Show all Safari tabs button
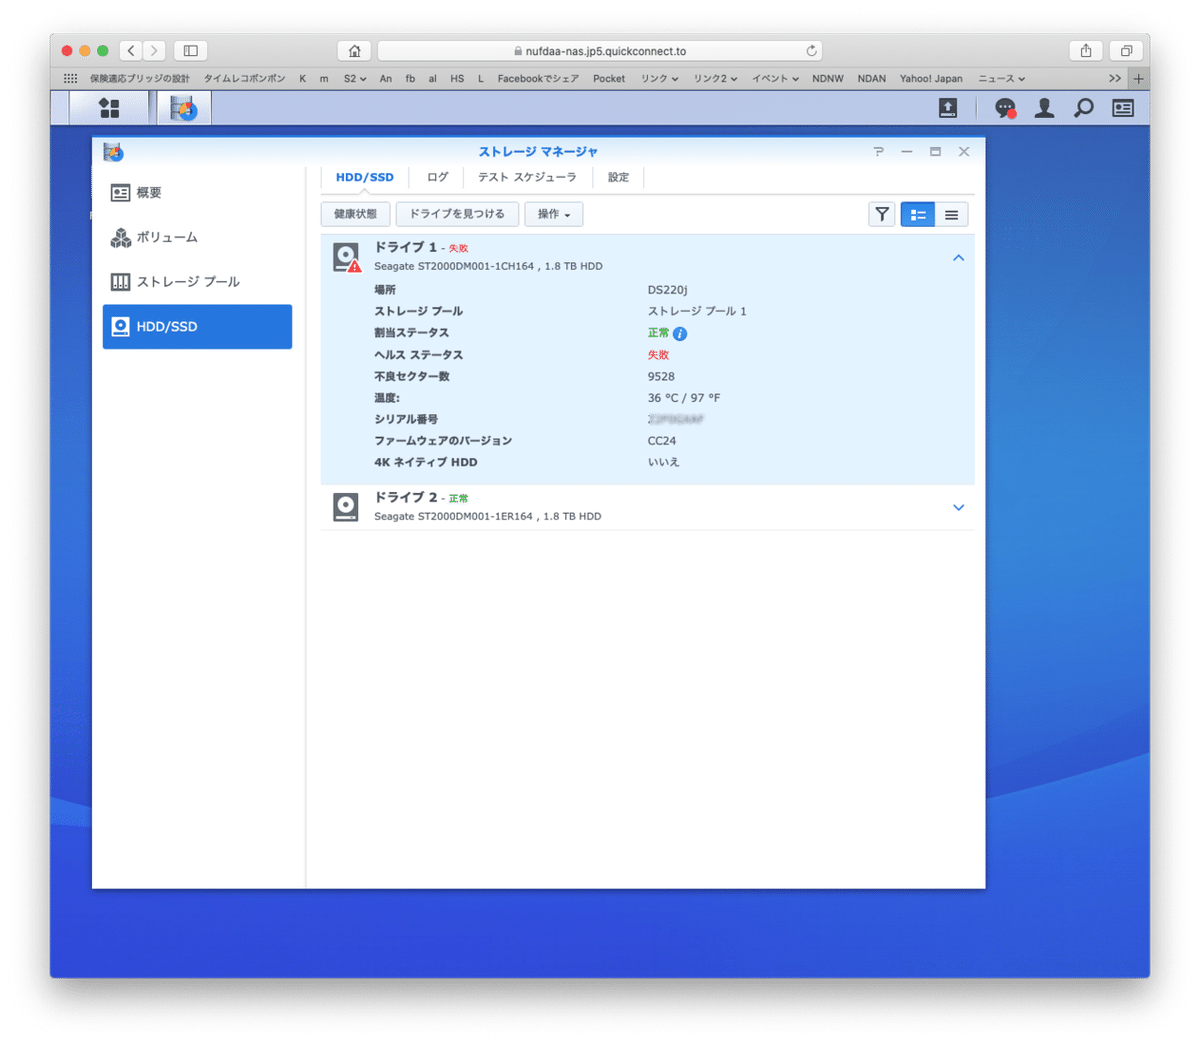The image size is (1200, 1044). click(1126, 50)
